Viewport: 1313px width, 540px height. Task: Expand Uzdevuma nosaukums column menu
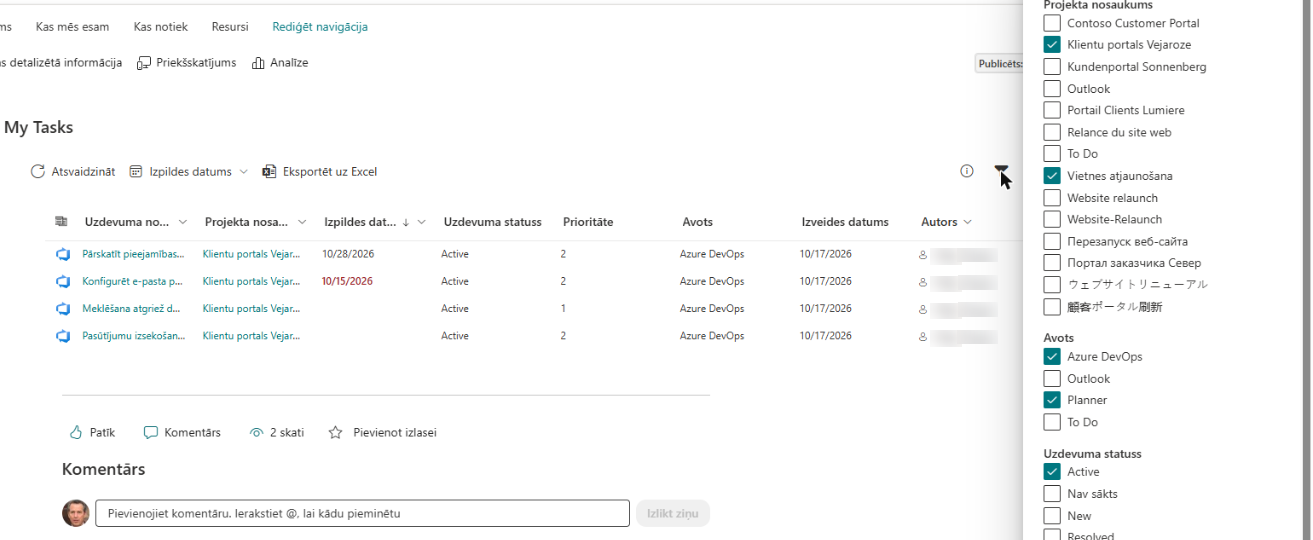tap(182, 222)
